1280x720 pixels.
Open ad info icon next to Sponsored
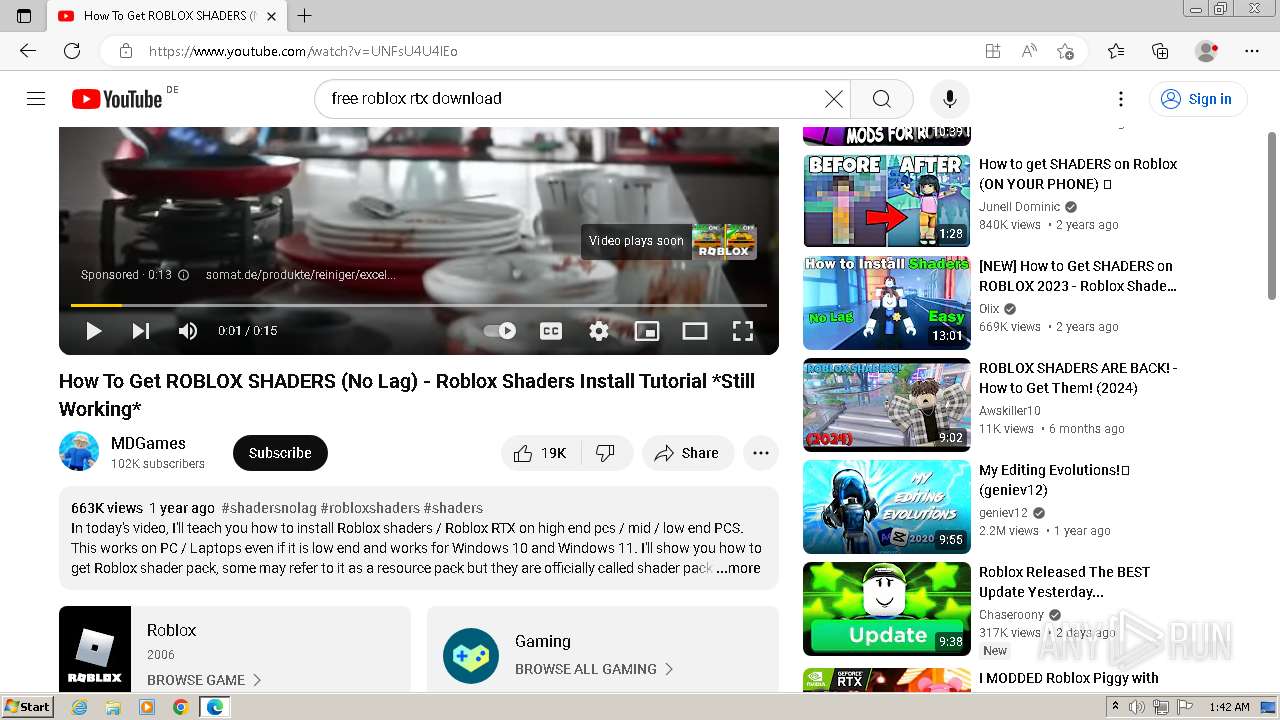(184, 275)
